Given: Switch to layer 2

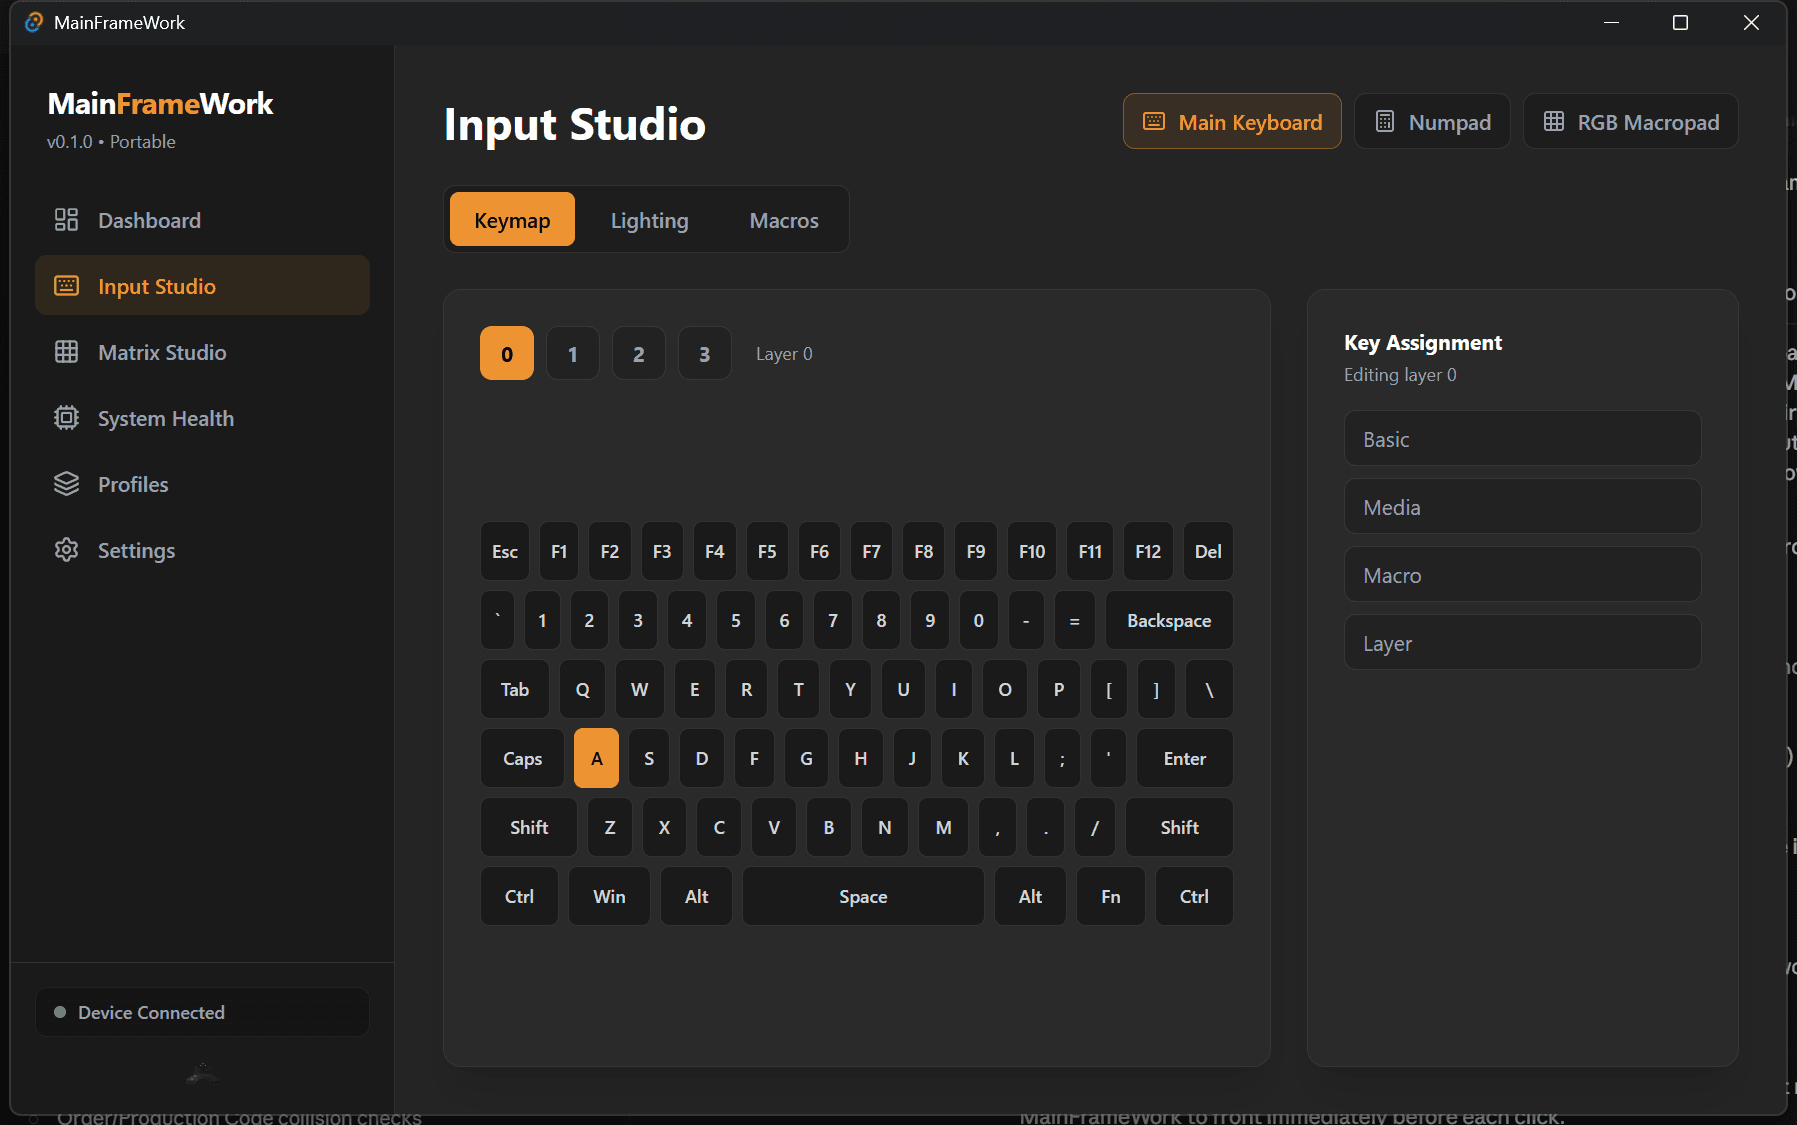Looking at the screenshot, I should tap(639, 353).
